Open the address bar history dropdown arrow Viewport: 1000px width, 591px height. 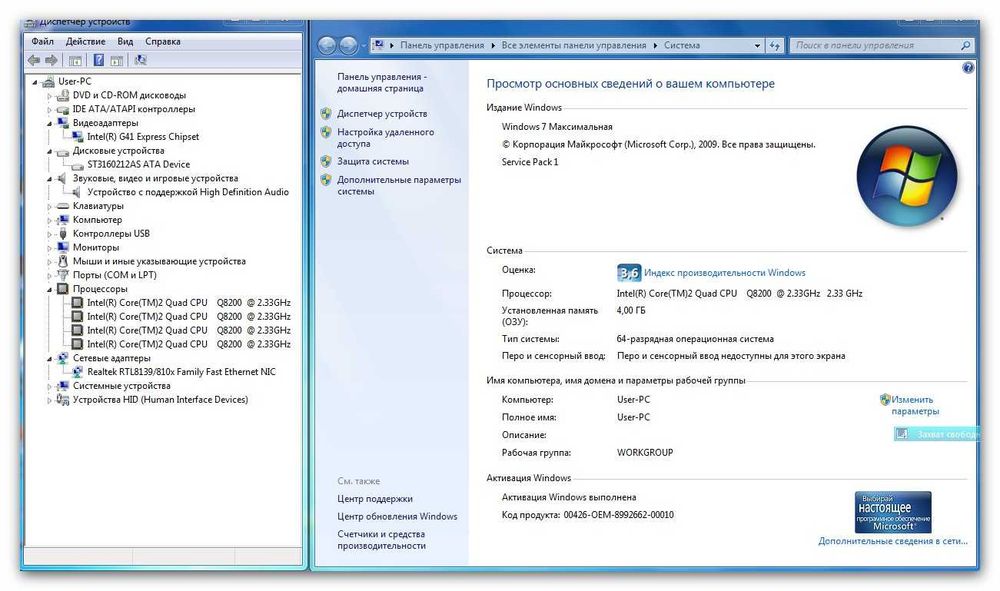click(x=757, y=46)
